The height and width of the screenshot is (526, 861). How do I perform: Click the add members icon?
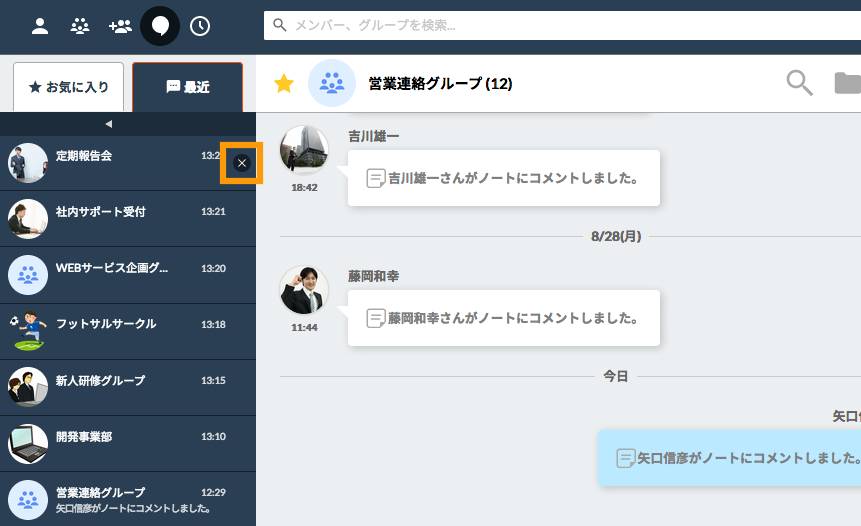120,26
